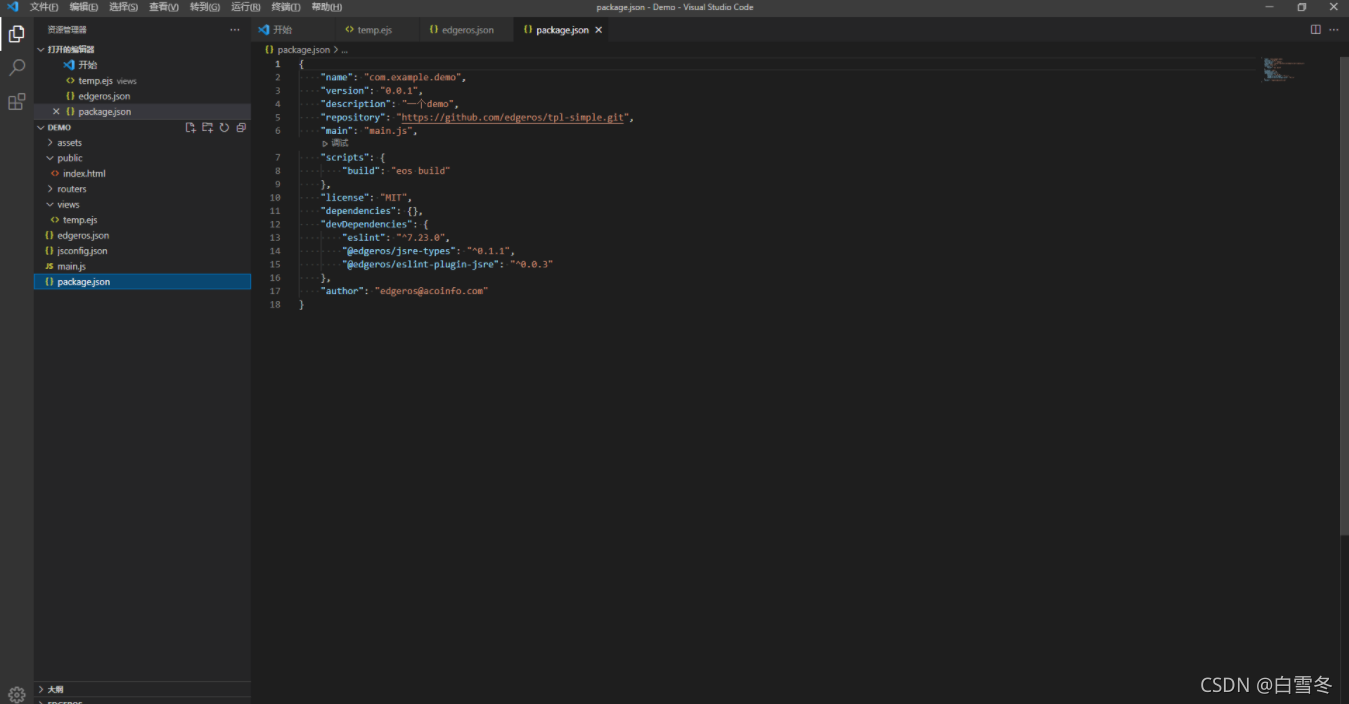
Task: Click the "@edgeros/jsre-types" key
Action: (x=398, y=251)
